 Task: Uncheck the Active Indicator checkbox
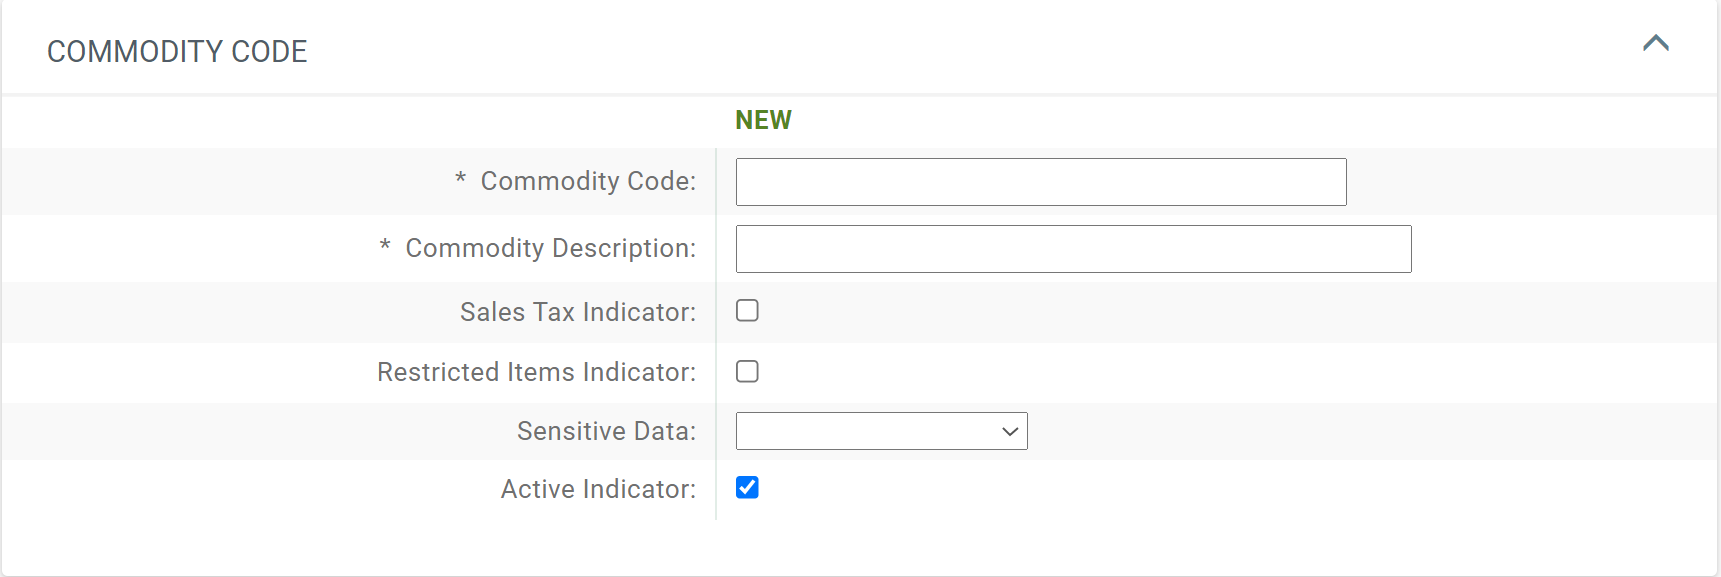[x=747, y=488]
